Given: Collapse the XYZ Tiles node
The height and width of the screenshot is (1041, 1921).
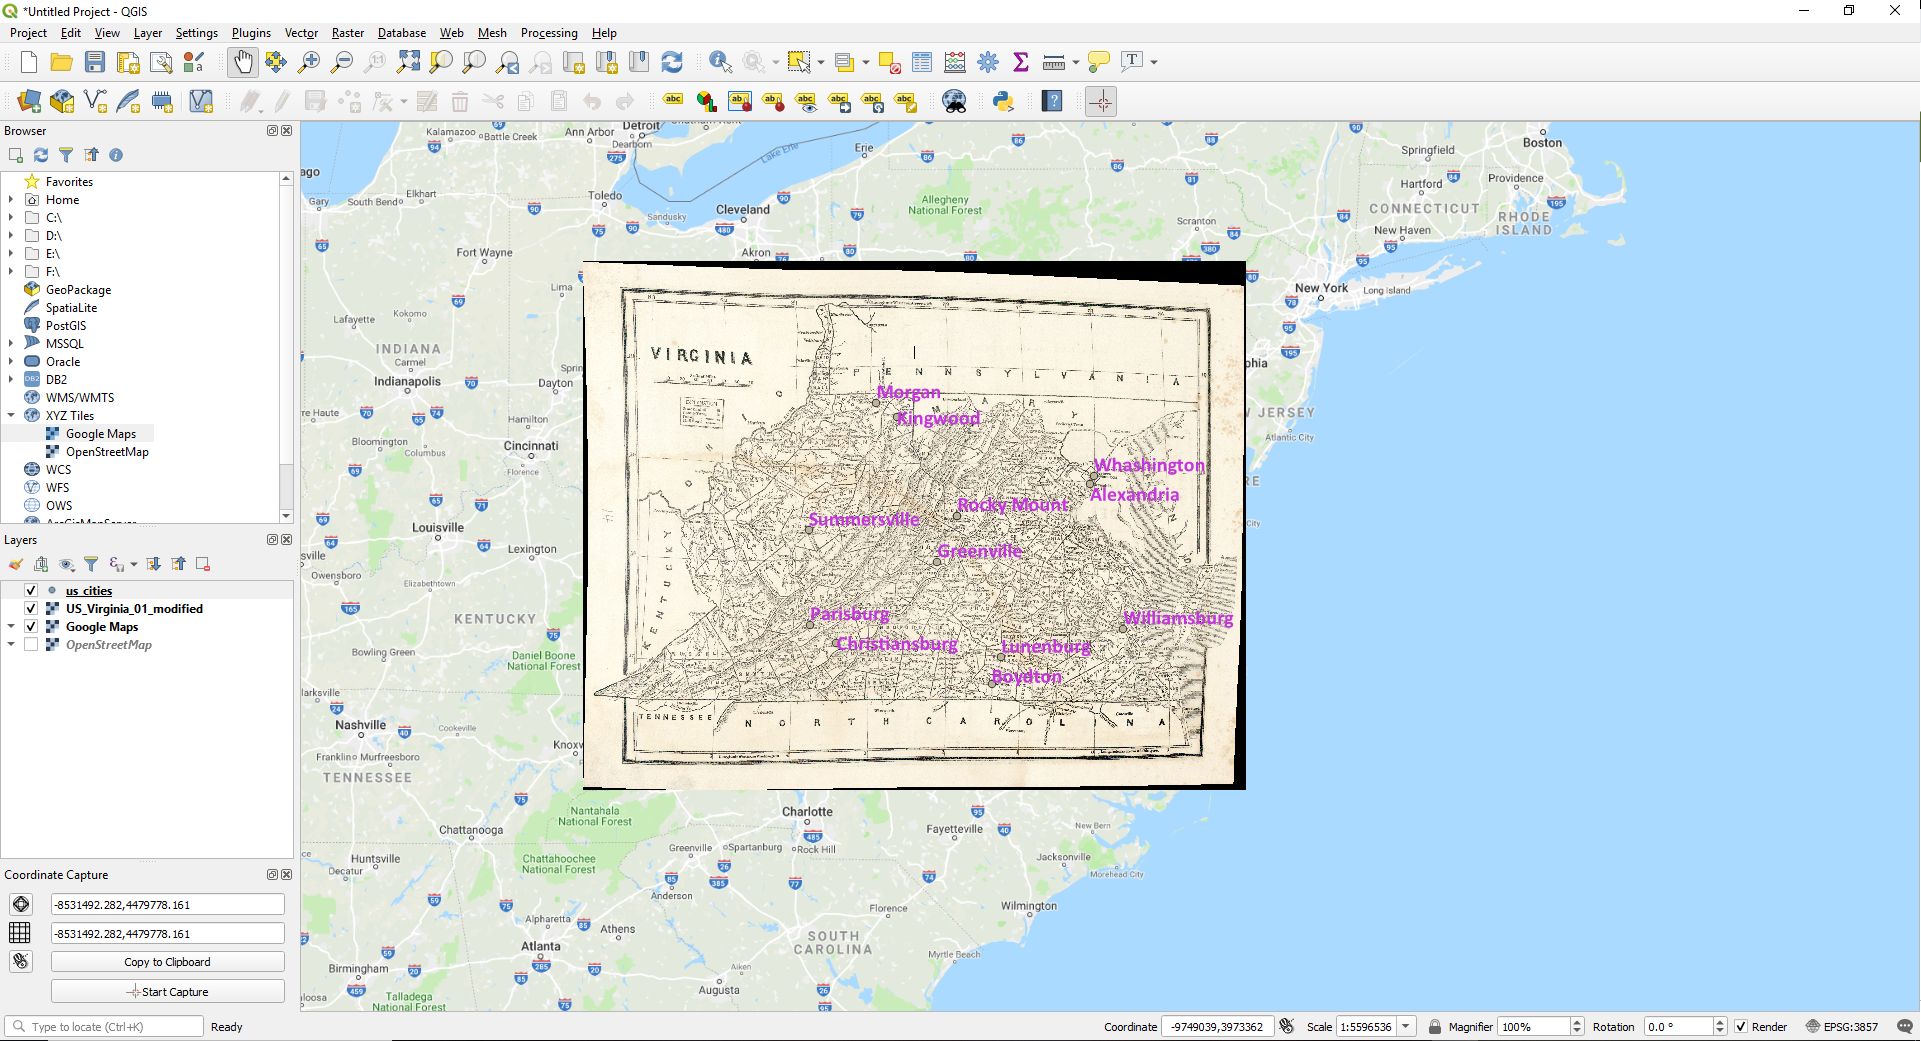Looking at the screenshot, I should pos(11,416).
